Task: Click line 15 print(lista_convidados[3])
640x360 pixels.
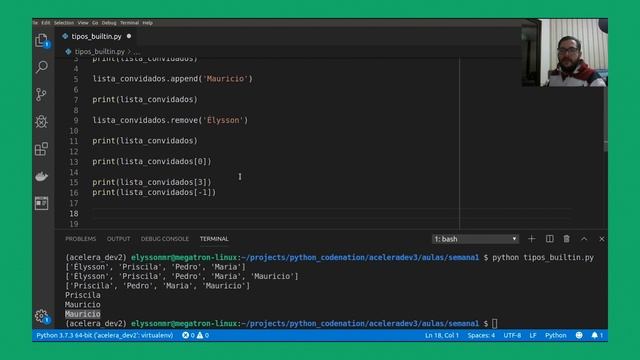Action: pyautogui.click(x=152, y=182)
